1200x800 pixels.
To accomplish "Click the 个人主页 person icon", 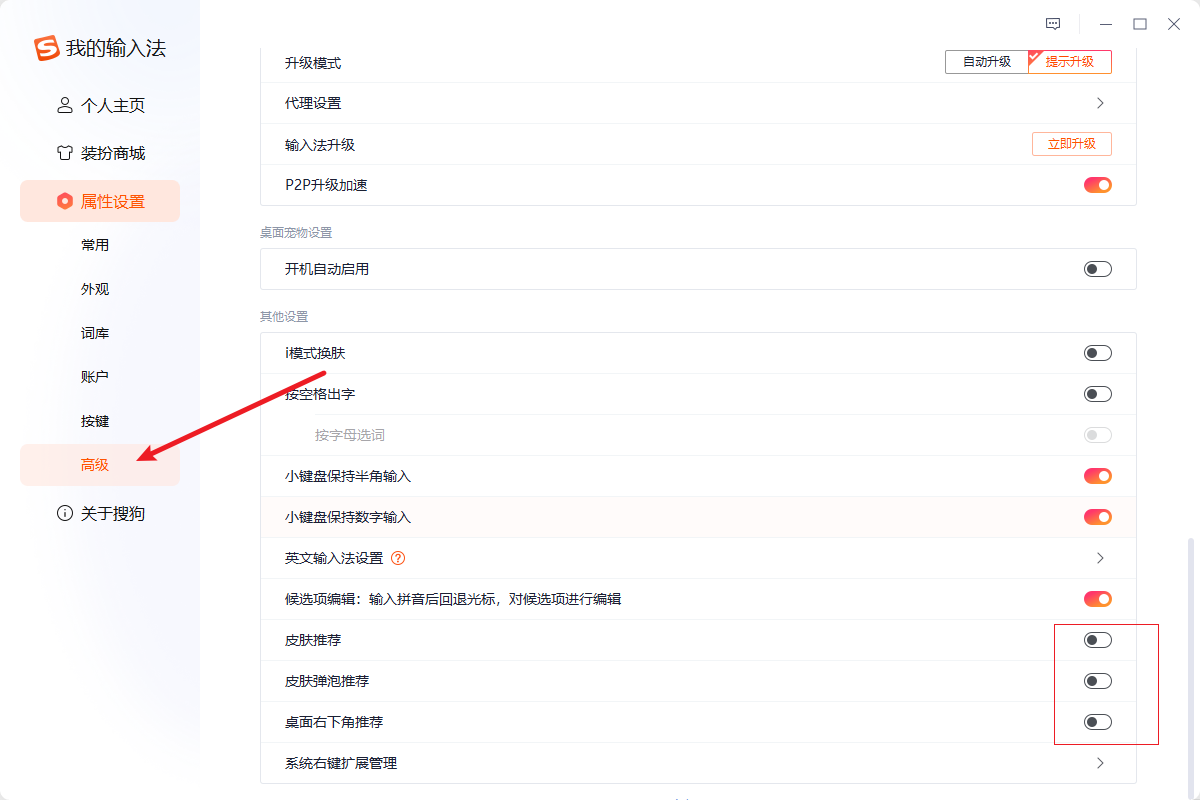I will click(65, 105).
